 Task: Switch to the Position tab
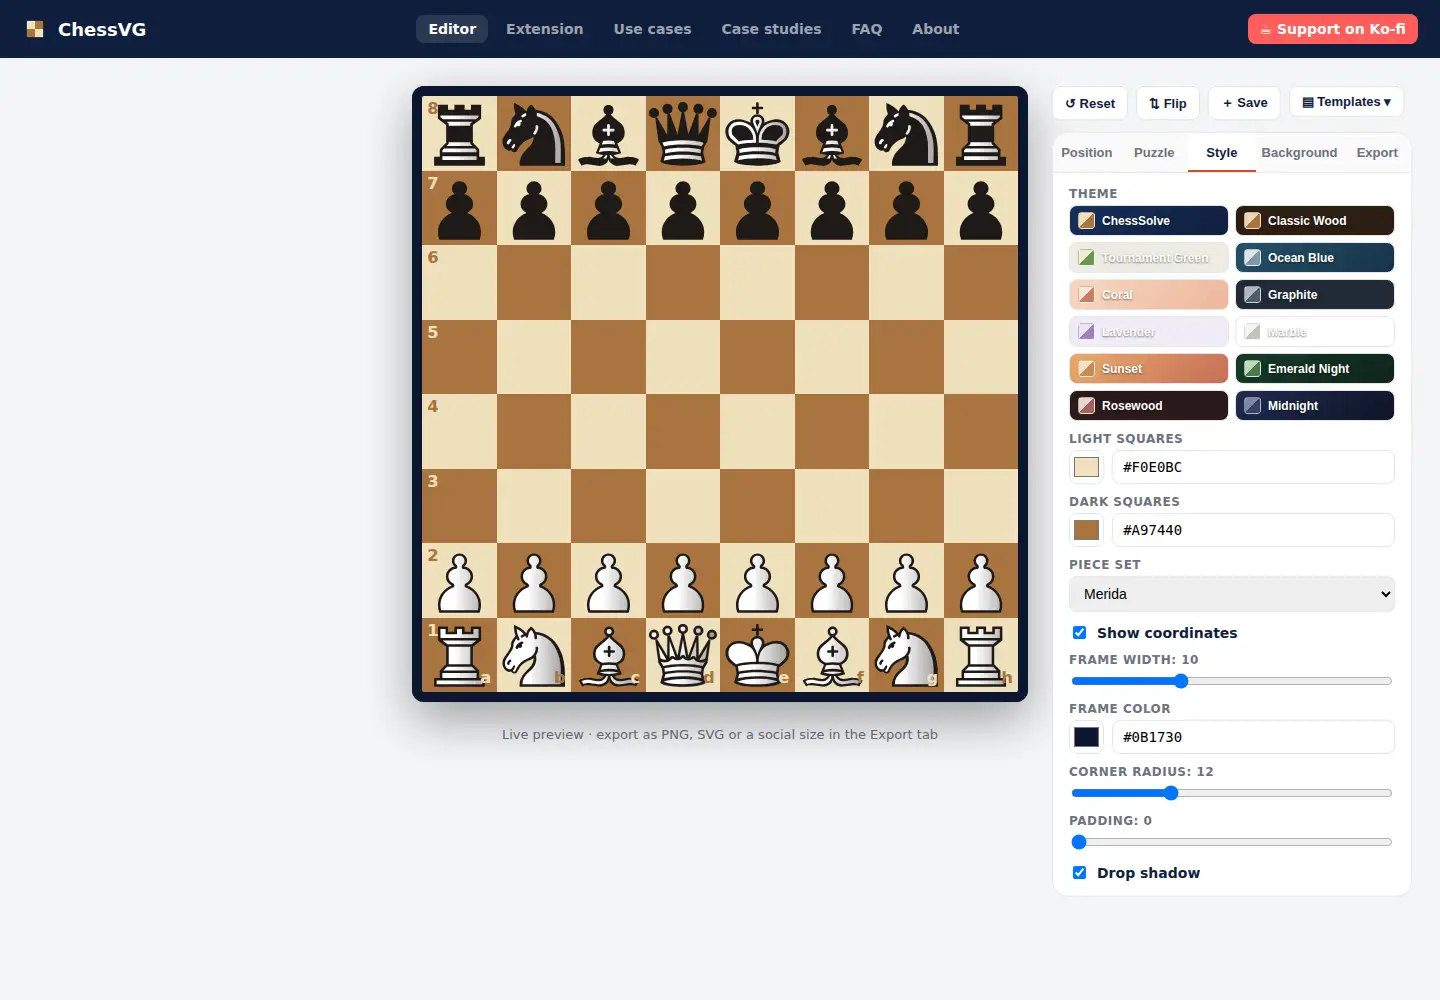(1086, 153)
